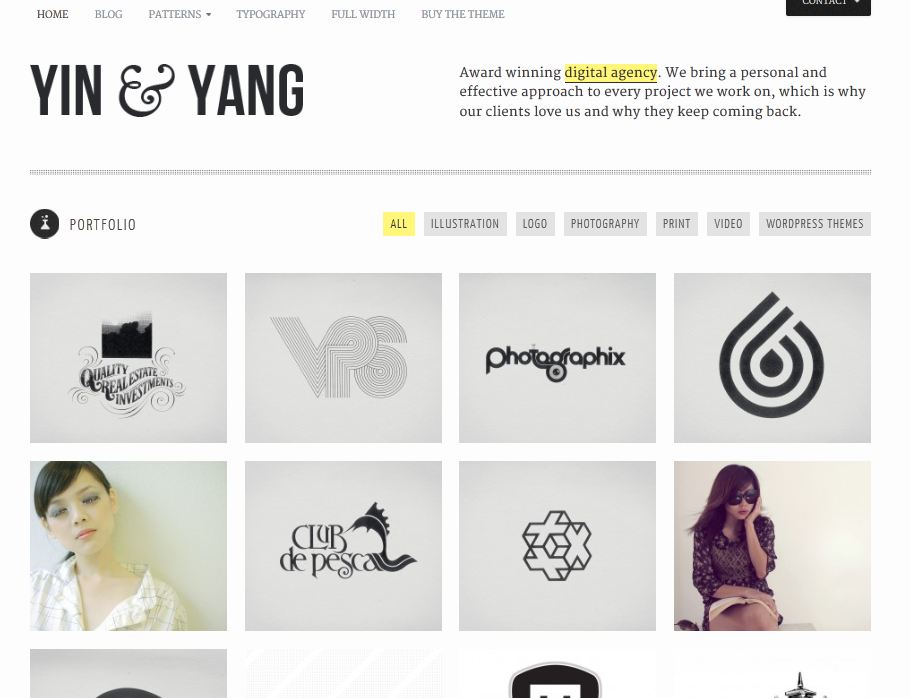Open the water drop logo thumbnail
The width and height of the screenshot is (910, 698).
pos(772,358)
